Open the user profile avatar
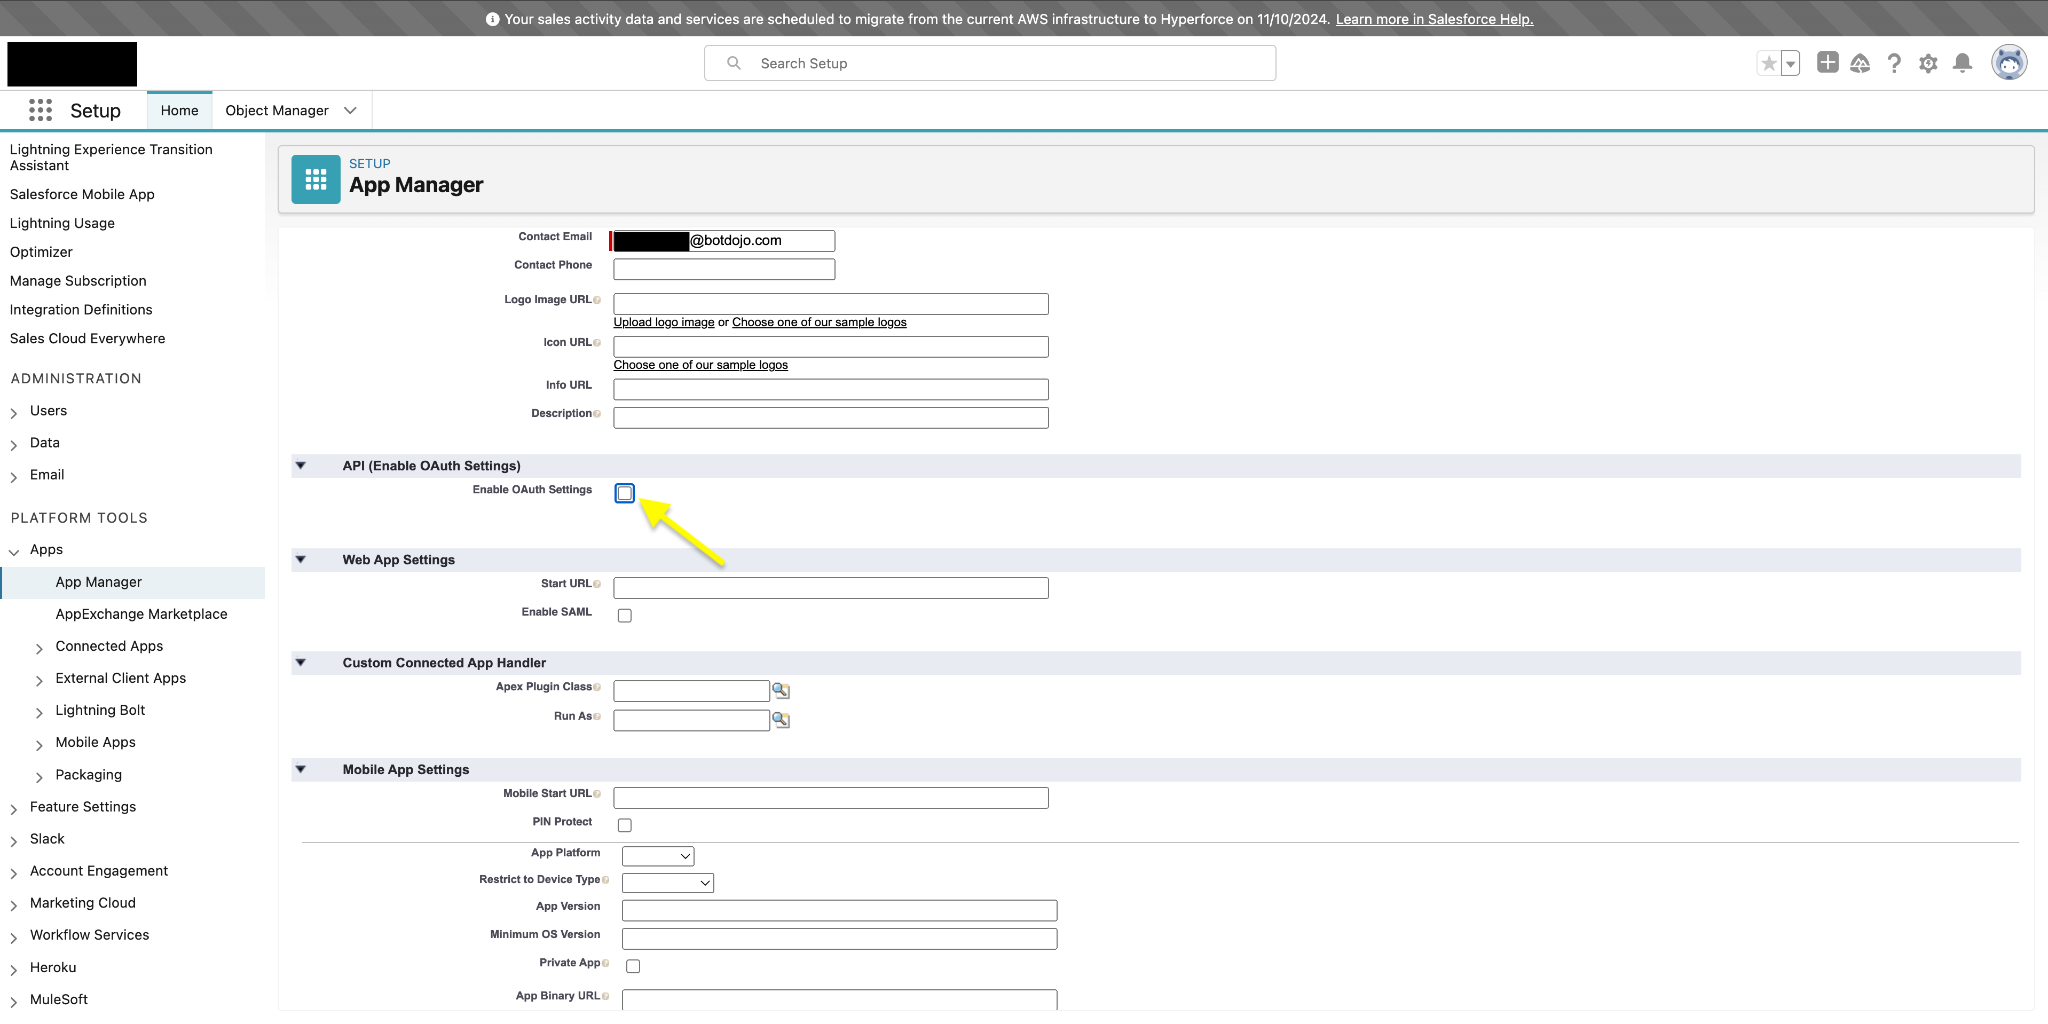Image resolution: width=2048 pixels, height=1024 pixels. tap(2009, 63)
